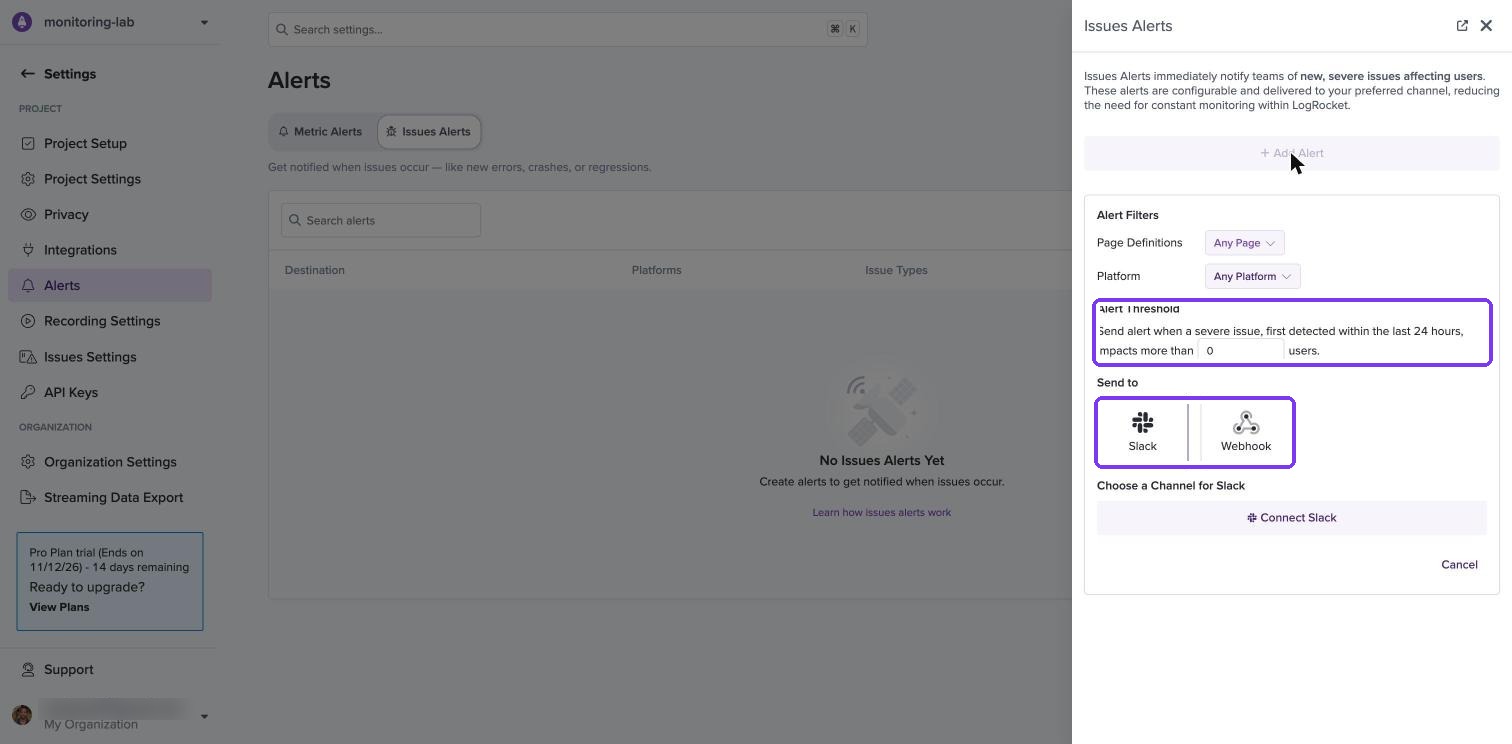The width and height of the screenshot is (1512, 744).
Task: Click the Integrations plug icon
Action: tap(28, 250)
